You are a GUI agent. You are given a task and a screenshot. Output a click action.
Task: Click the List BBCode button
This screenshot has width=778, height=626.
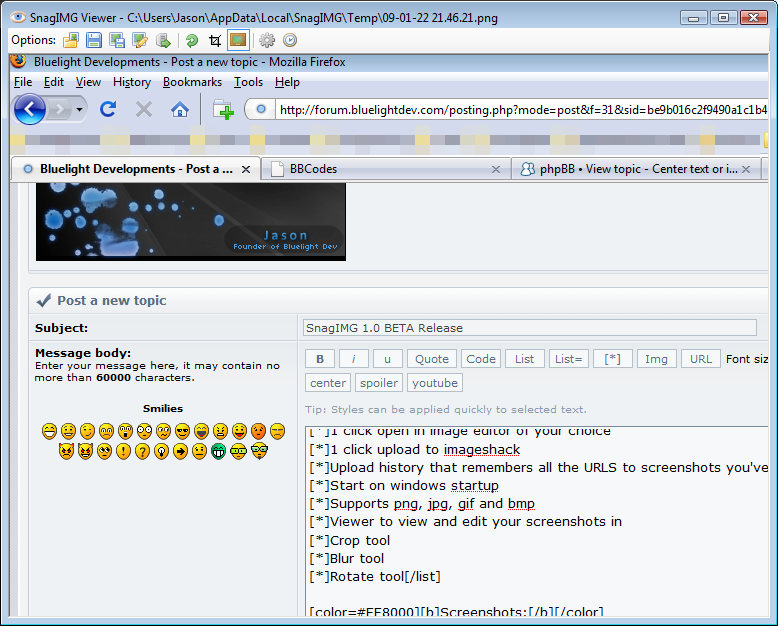[524, 359]
